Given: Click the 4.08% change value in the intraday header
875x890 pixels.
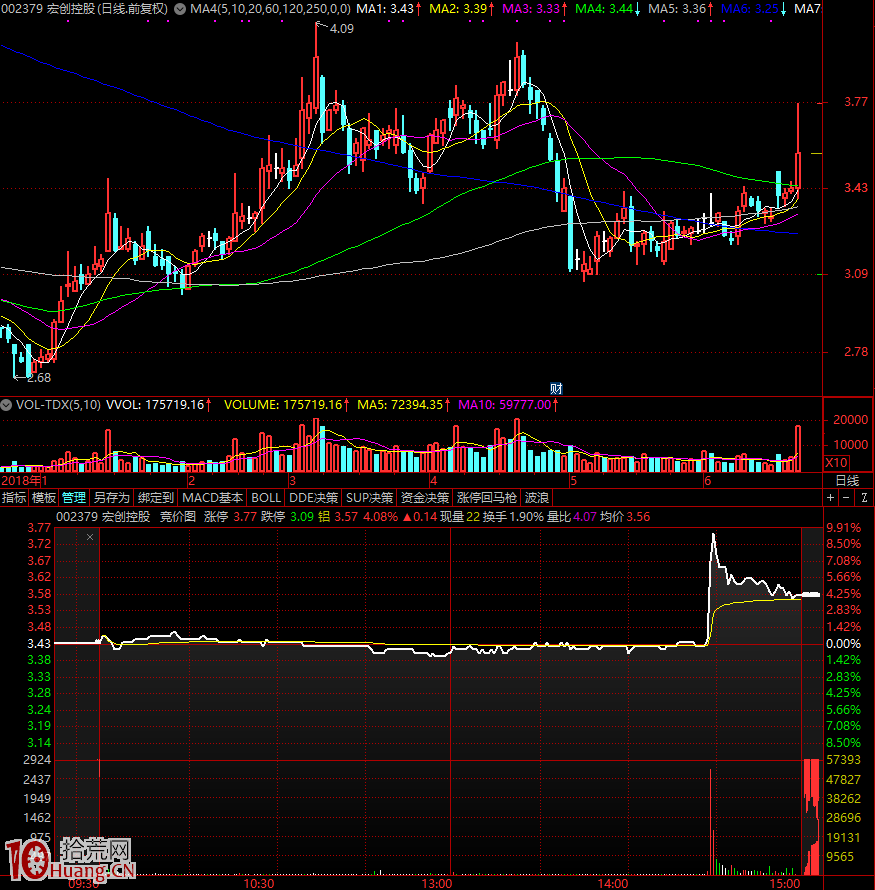Looking at the screenshot, I should 381,517.
